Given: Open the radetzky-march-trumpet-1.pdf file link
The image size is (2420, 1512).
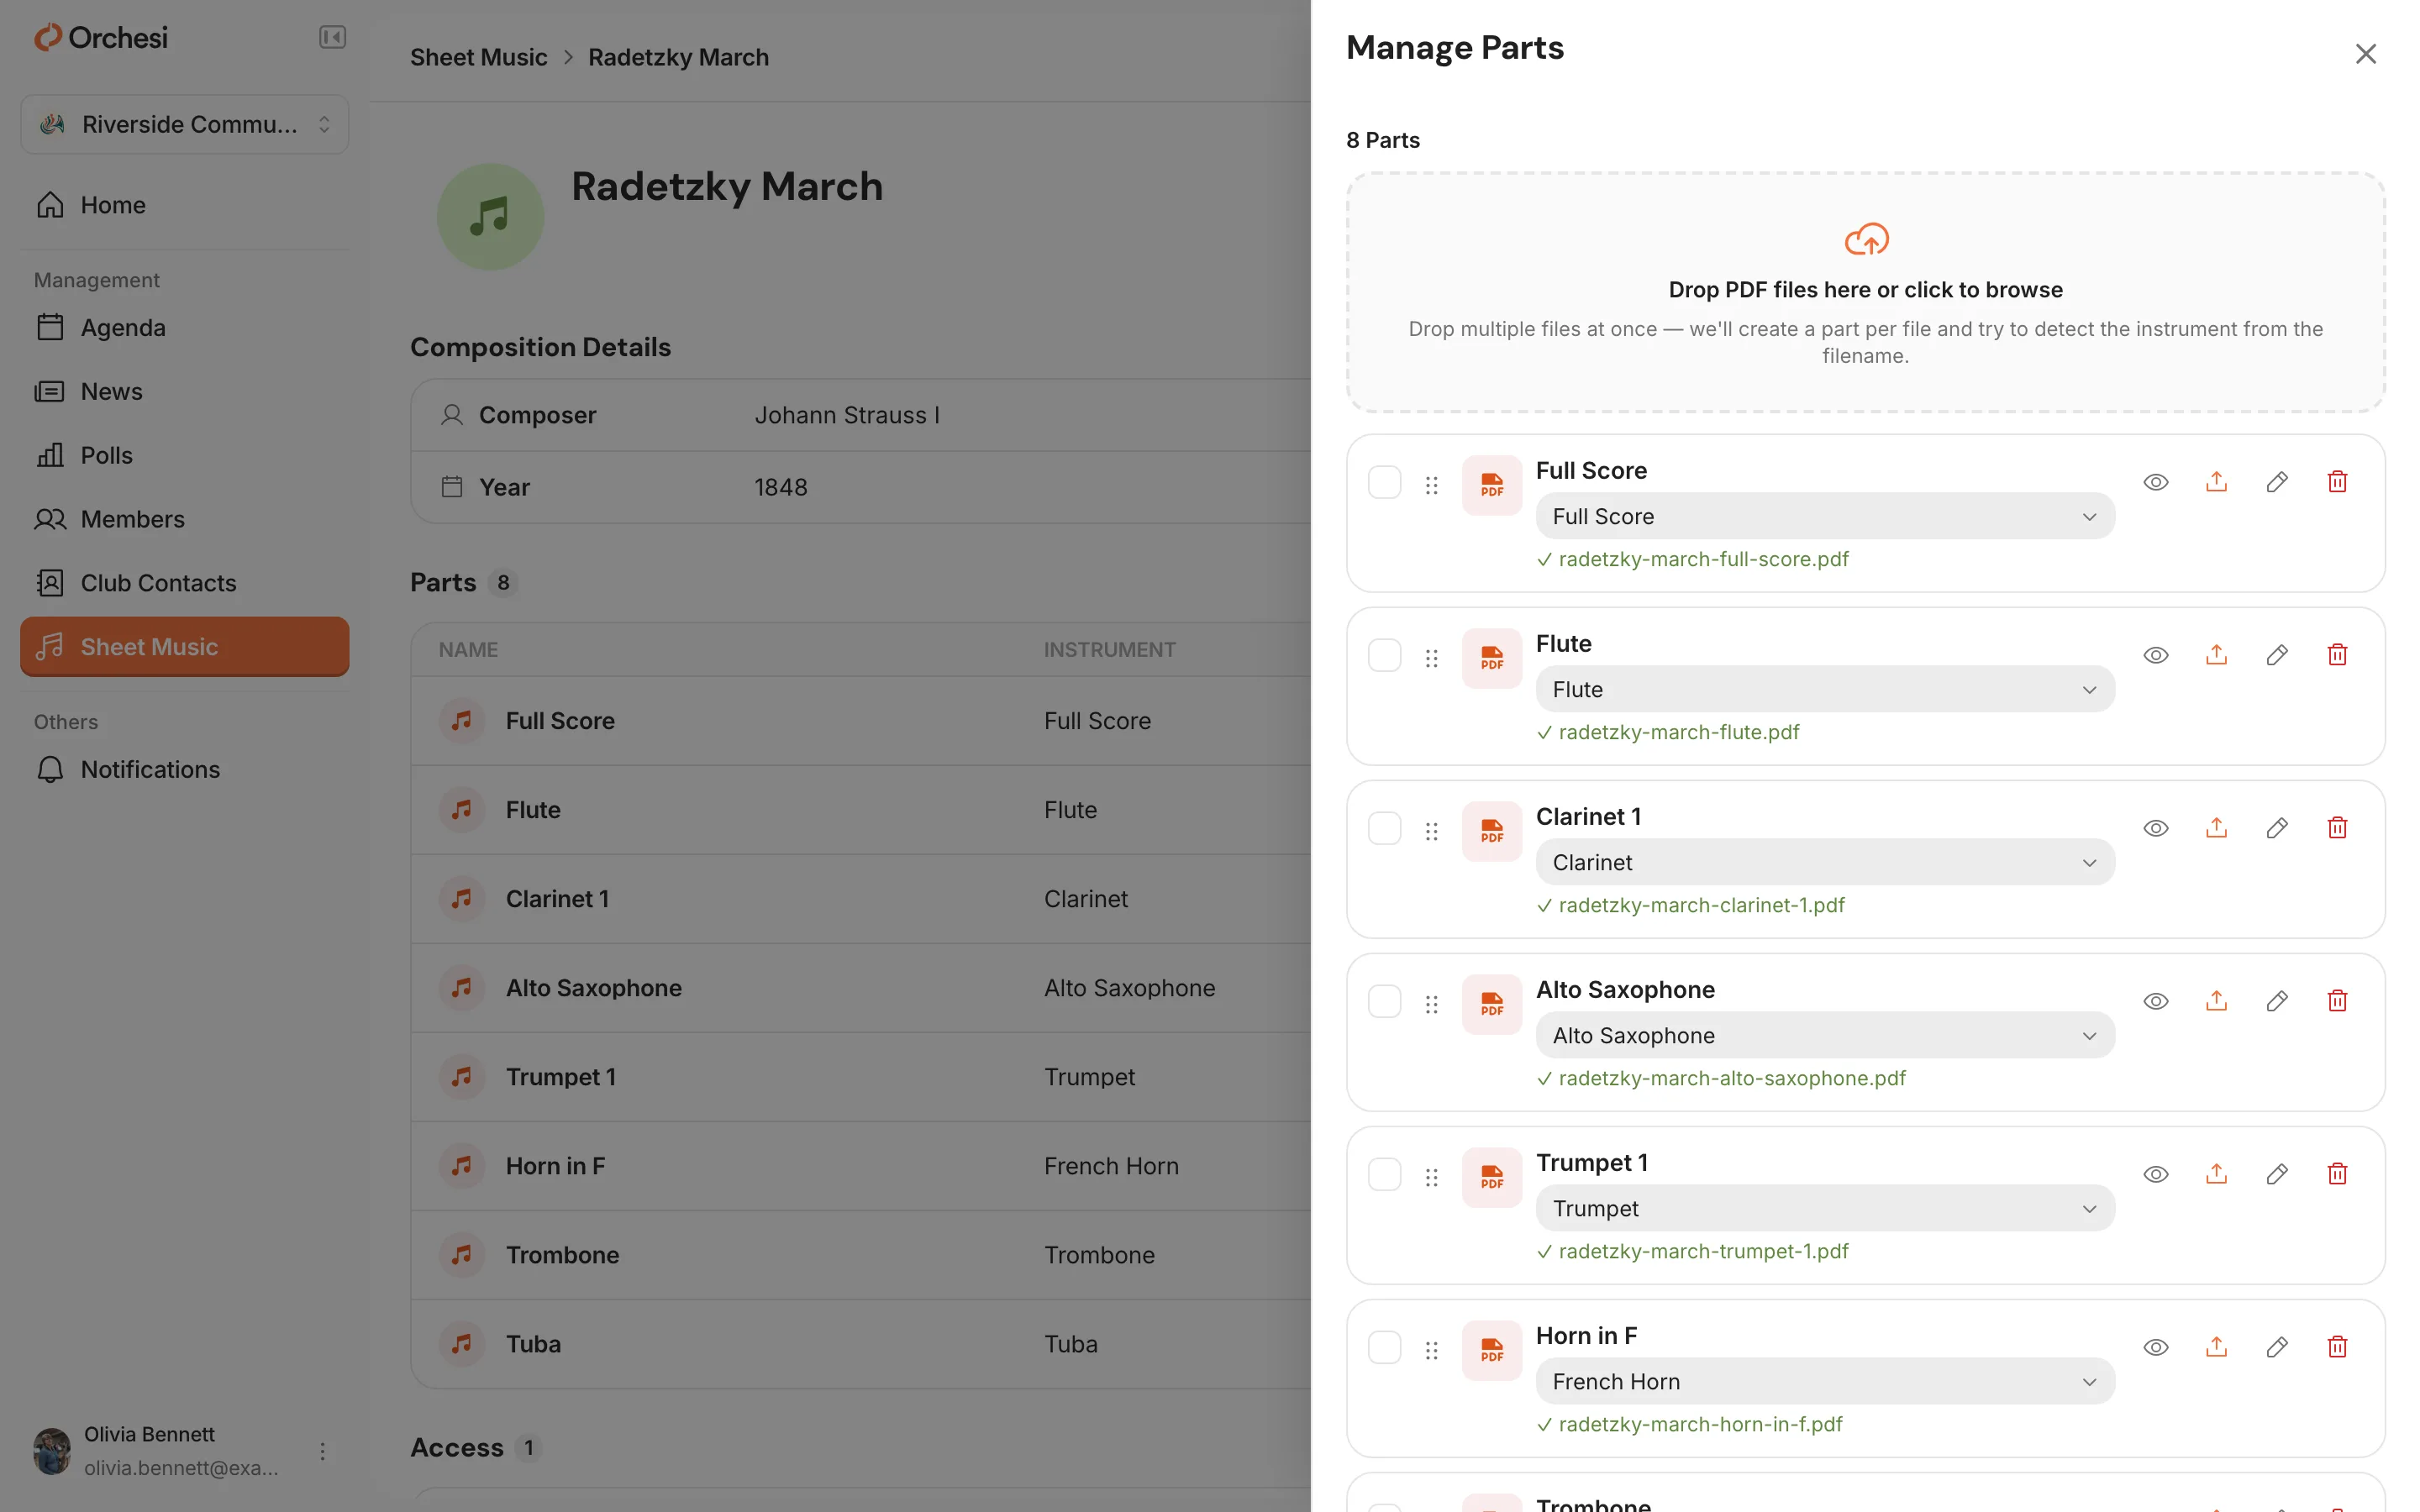Looking at the screenshot, I should 1703,1251.
